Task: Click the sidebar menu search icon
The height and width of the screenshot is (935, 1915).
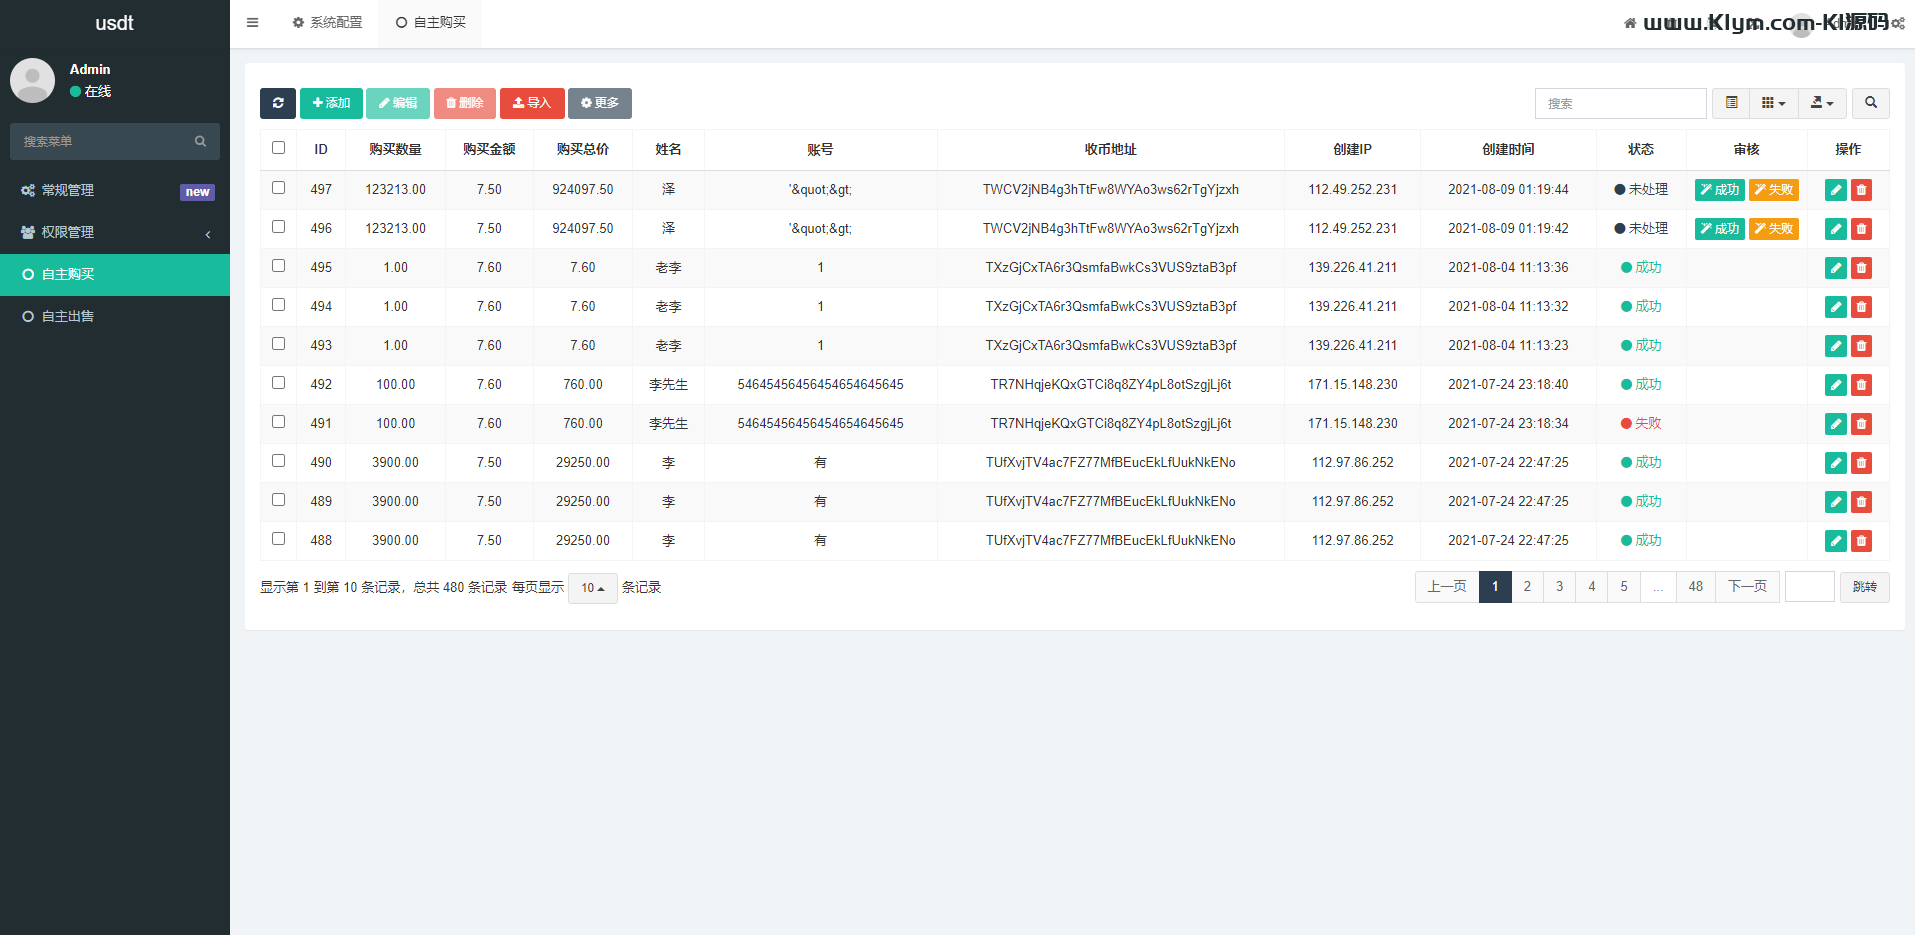Action: pyautogui.click(x=200, y=142)
